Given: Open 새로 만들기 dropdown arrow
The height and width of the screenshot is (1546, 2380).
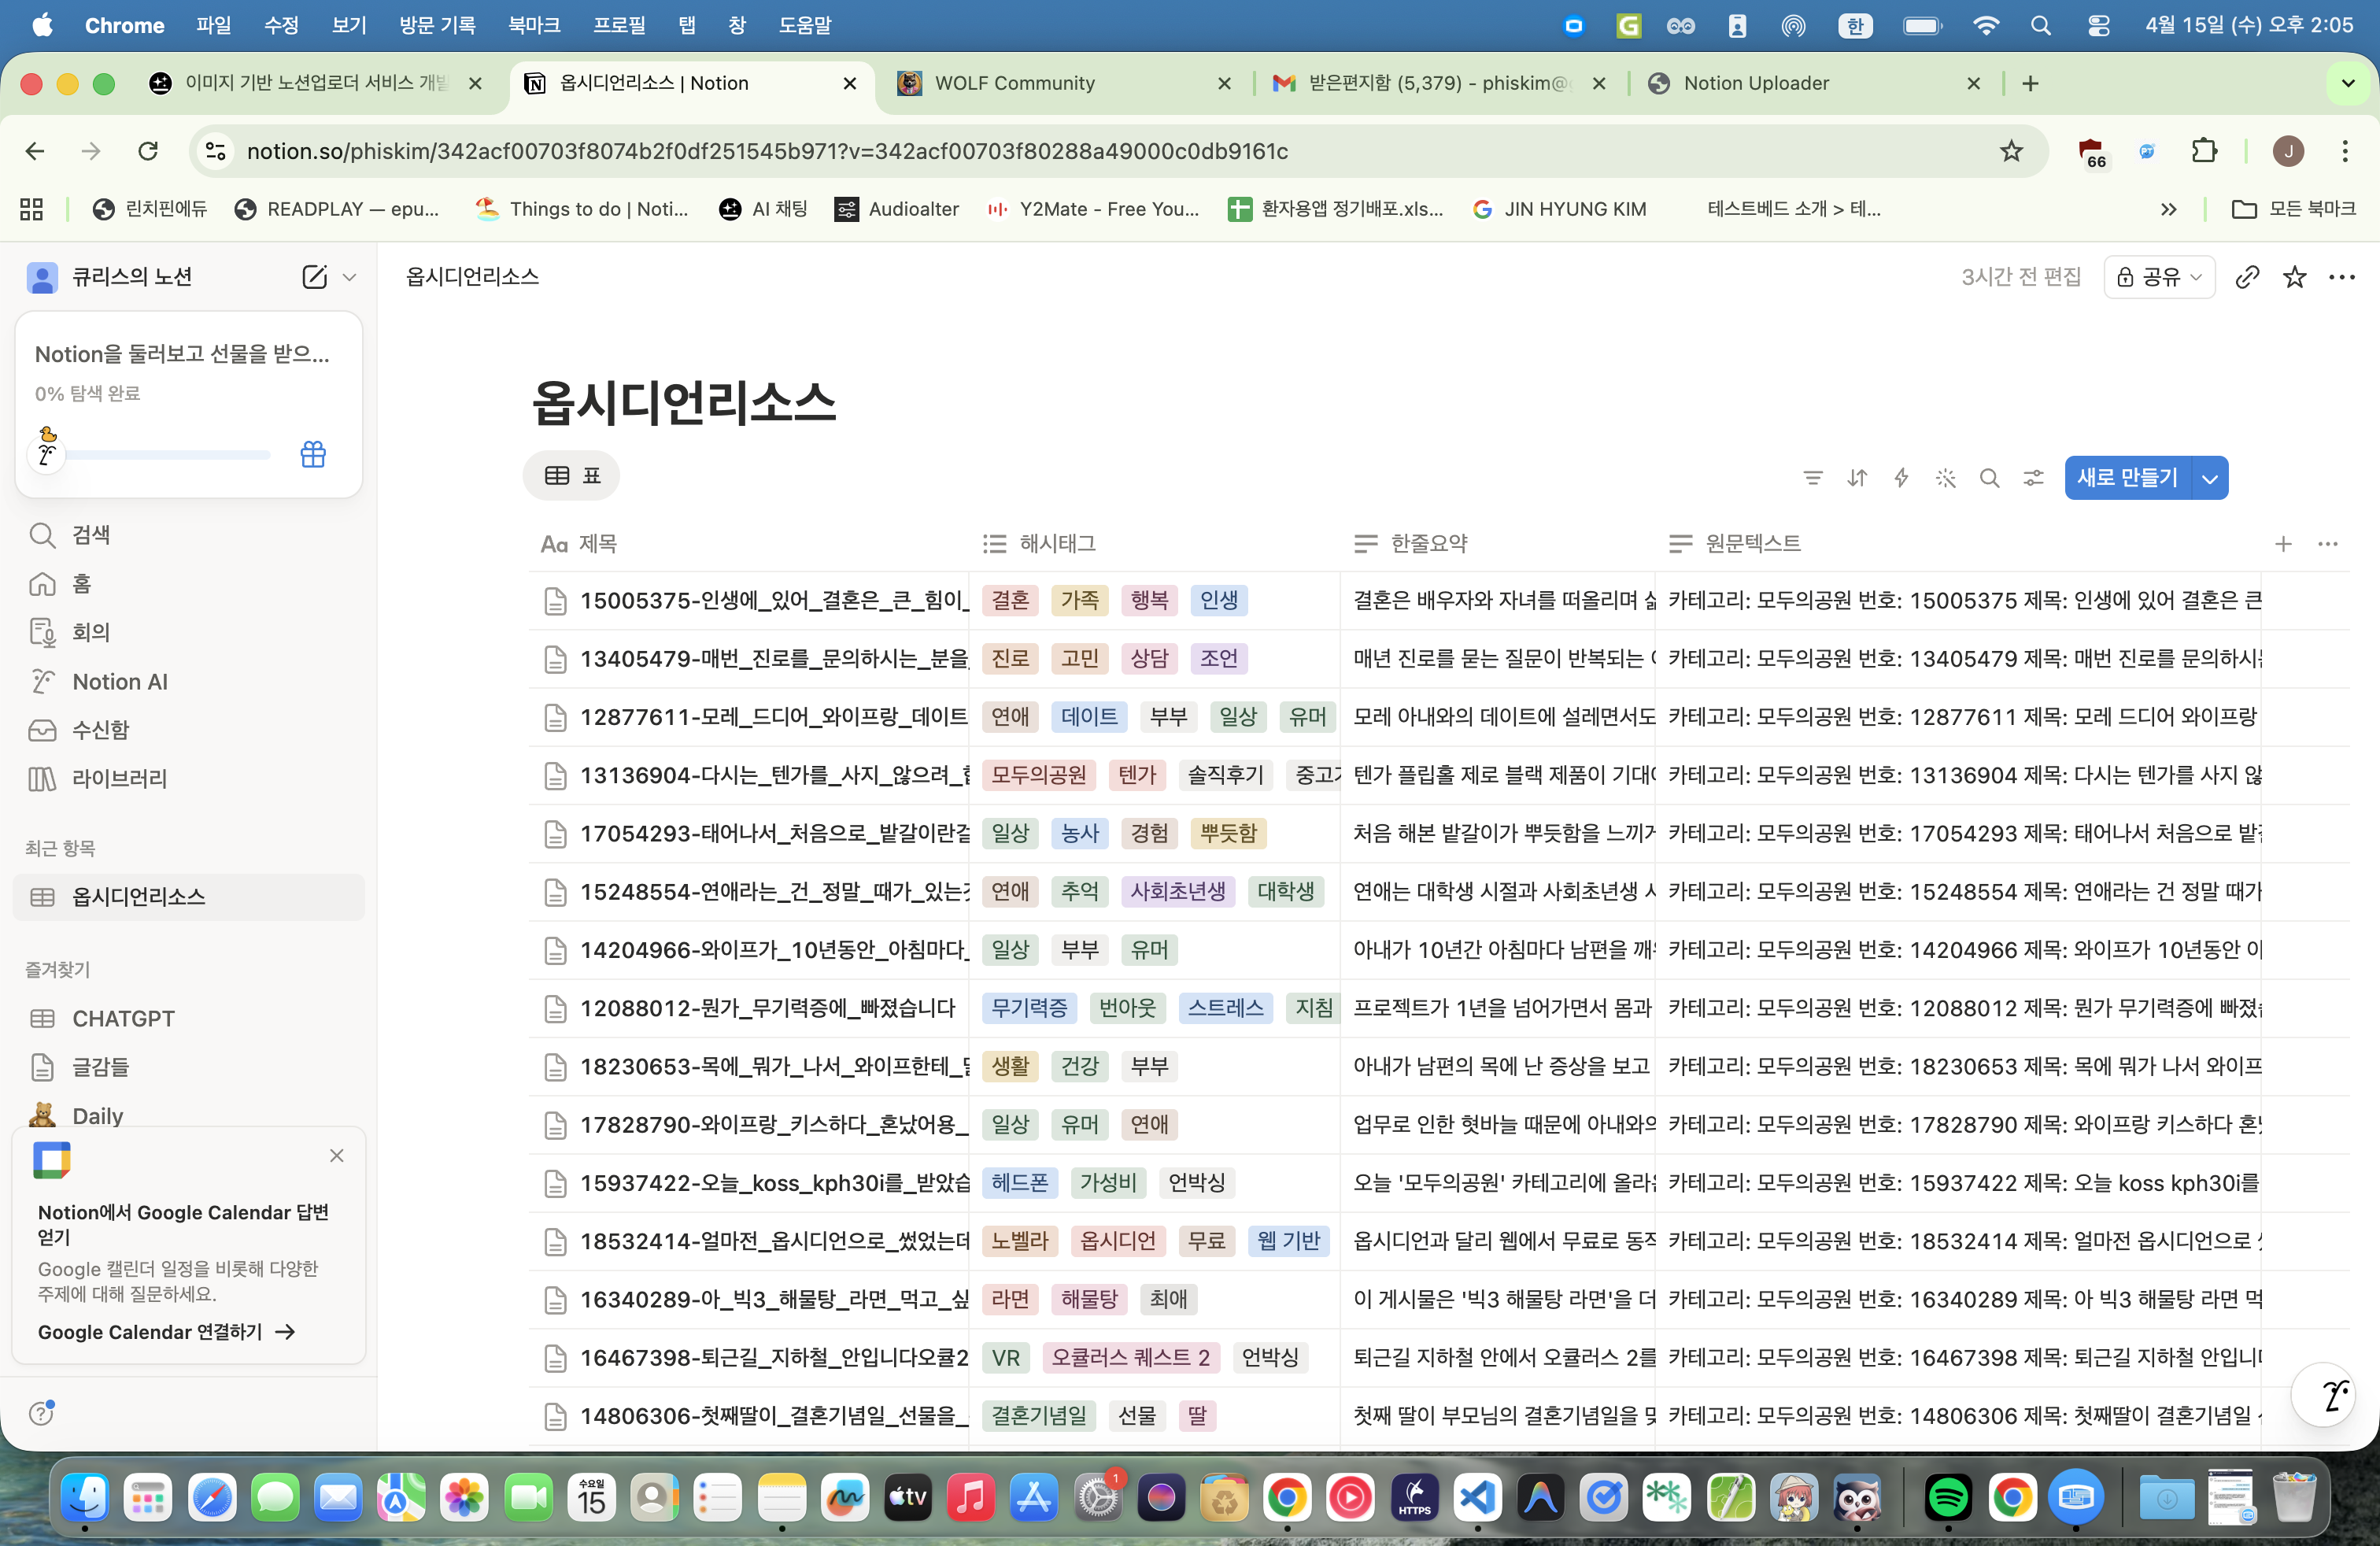Looking at the screenshot, I should pos(2210,478).
